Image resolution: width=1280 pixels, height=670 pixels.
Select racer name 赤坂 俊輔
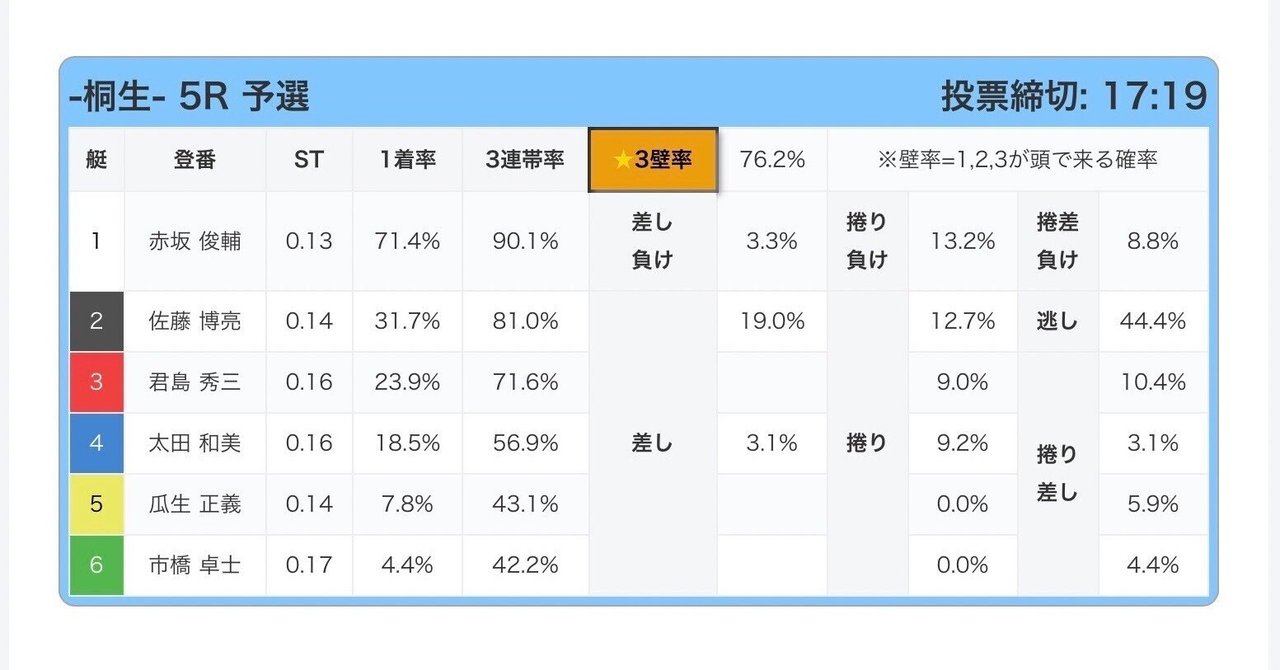[x=195, y=241]
